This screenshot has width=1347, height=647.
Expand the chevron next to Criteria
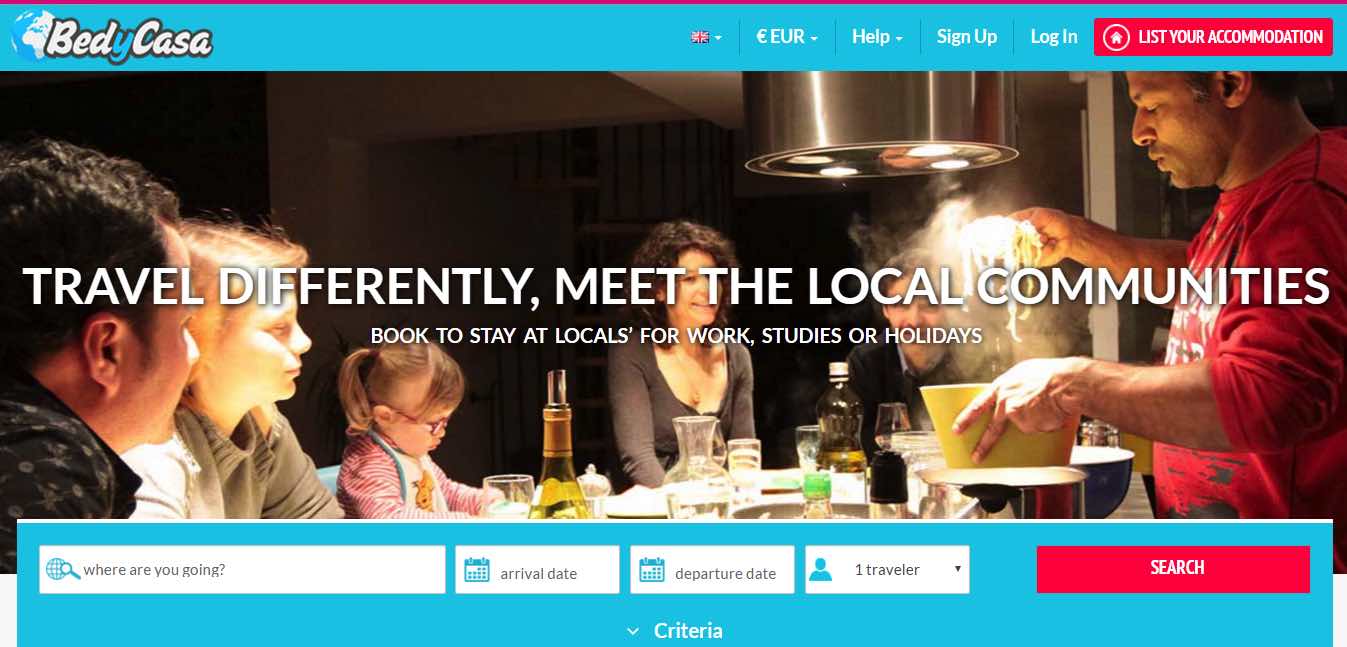[x=633, y=631]
